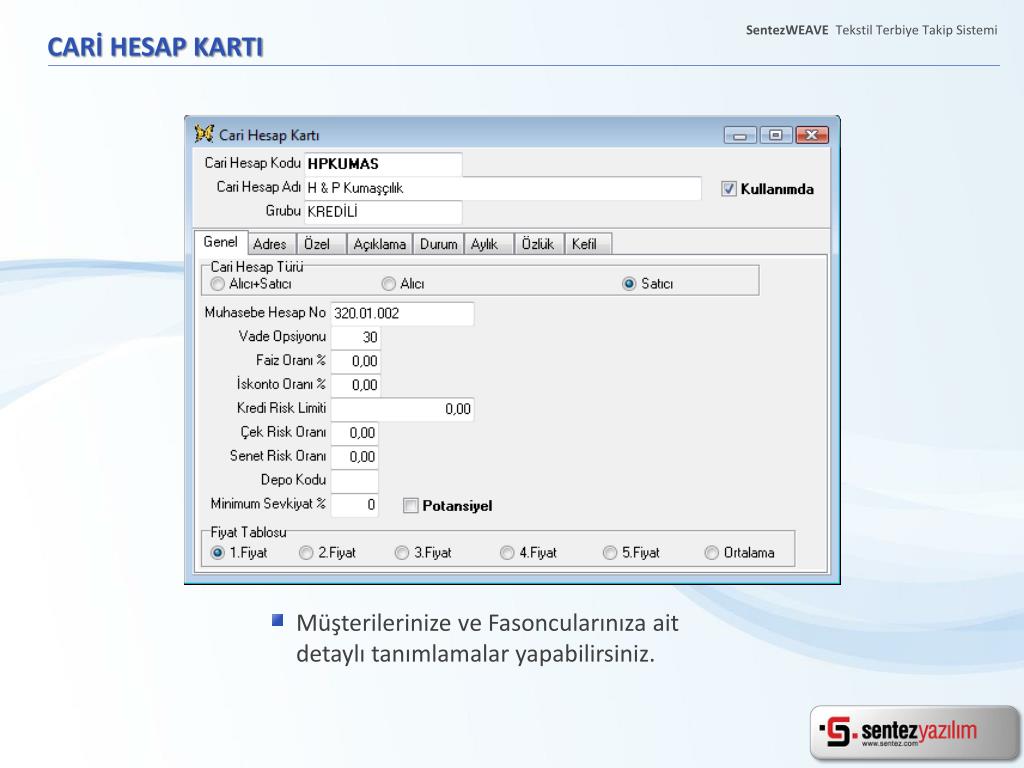
Task: Maximize the Cari Hesap Kartı window
Action: pyautogui.click(x=776, y=135)
